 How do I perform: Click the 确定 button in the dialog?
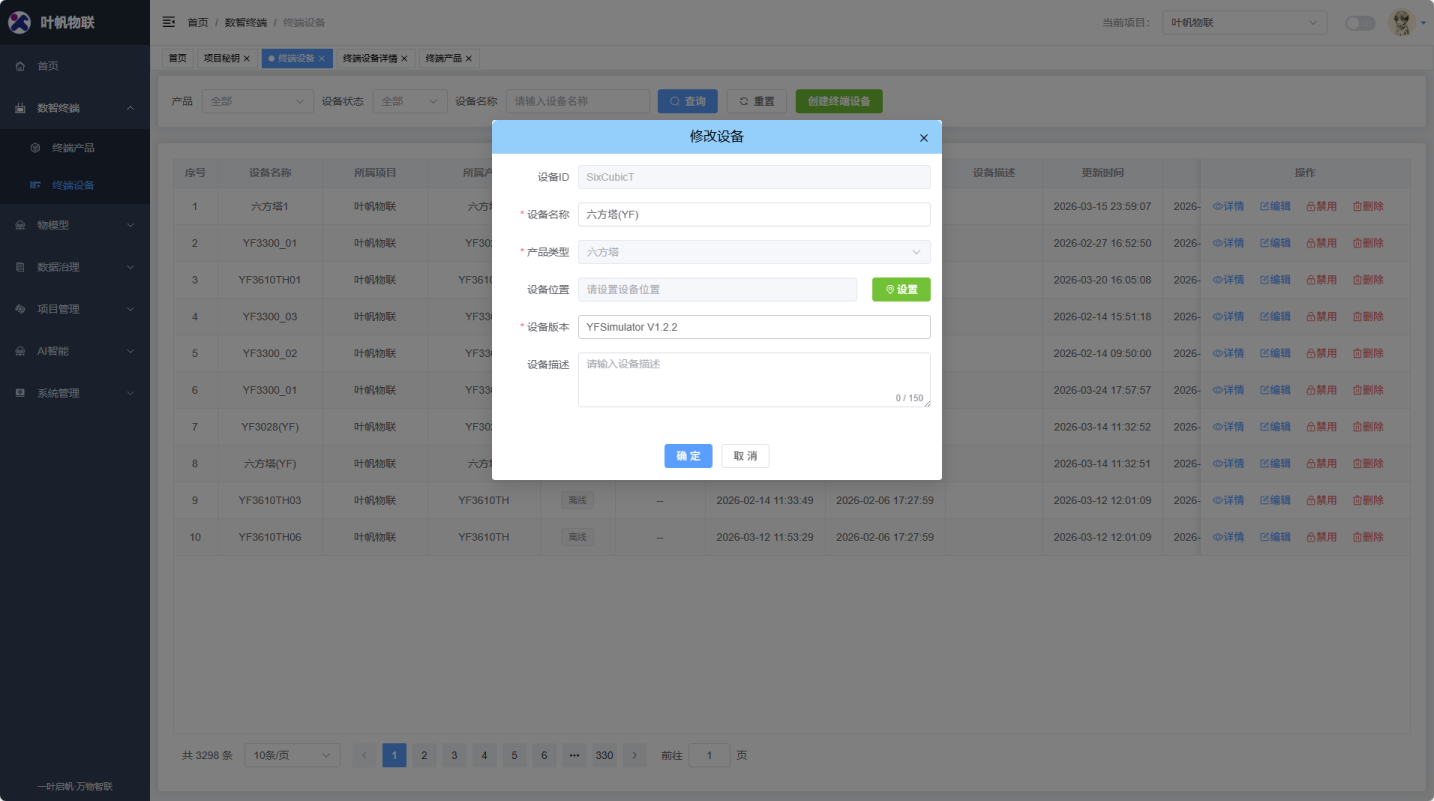coord(688,456)
